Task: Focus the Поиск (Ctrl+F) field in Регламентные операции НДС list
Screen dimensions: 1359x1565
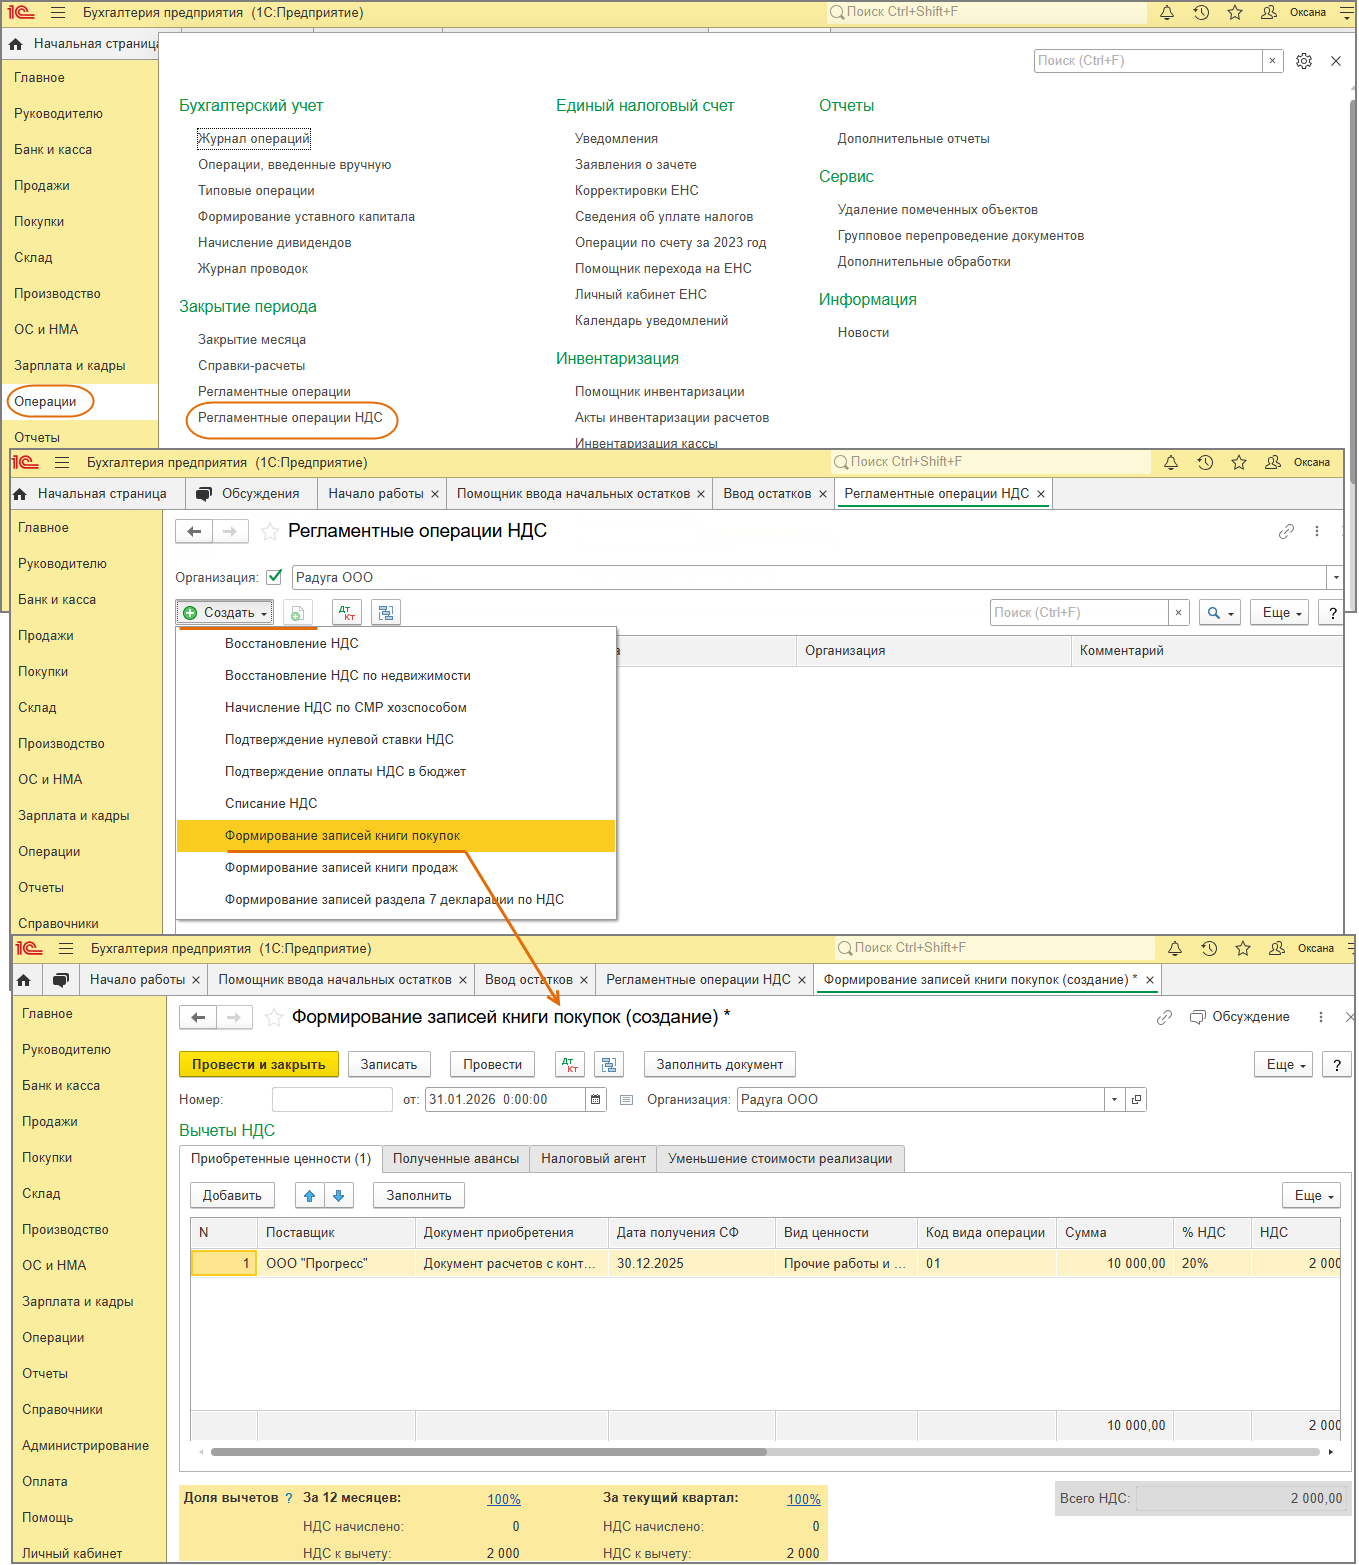Action: [1080, 613]
